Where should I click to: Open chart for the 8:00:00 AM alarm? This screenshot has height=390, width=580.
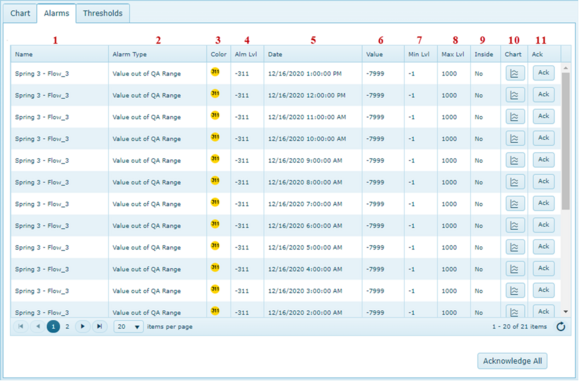pyautogui.click(x=515, y=182)
